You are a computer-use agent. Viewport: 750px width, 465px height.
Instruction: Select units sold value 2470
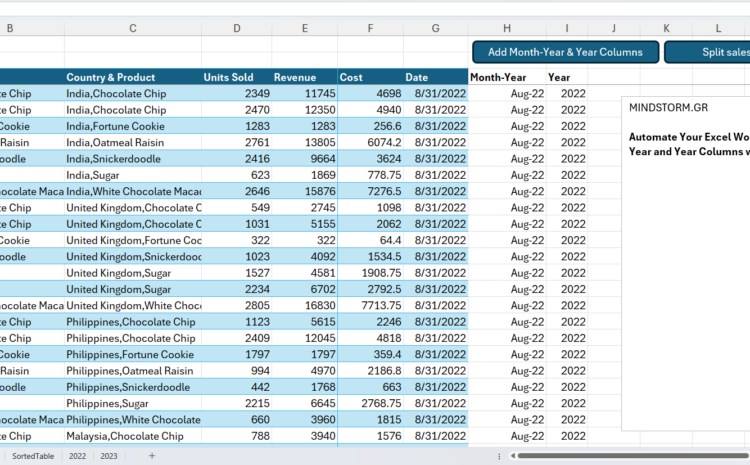[x=237, y=110]
